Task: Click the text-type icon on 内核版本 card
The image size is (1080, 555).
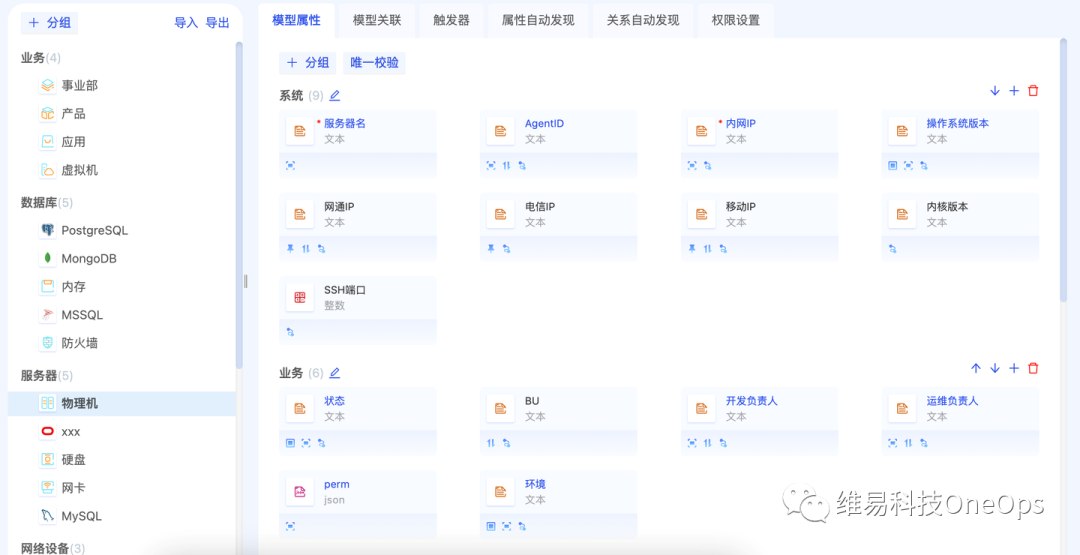Action: (902, 214)
